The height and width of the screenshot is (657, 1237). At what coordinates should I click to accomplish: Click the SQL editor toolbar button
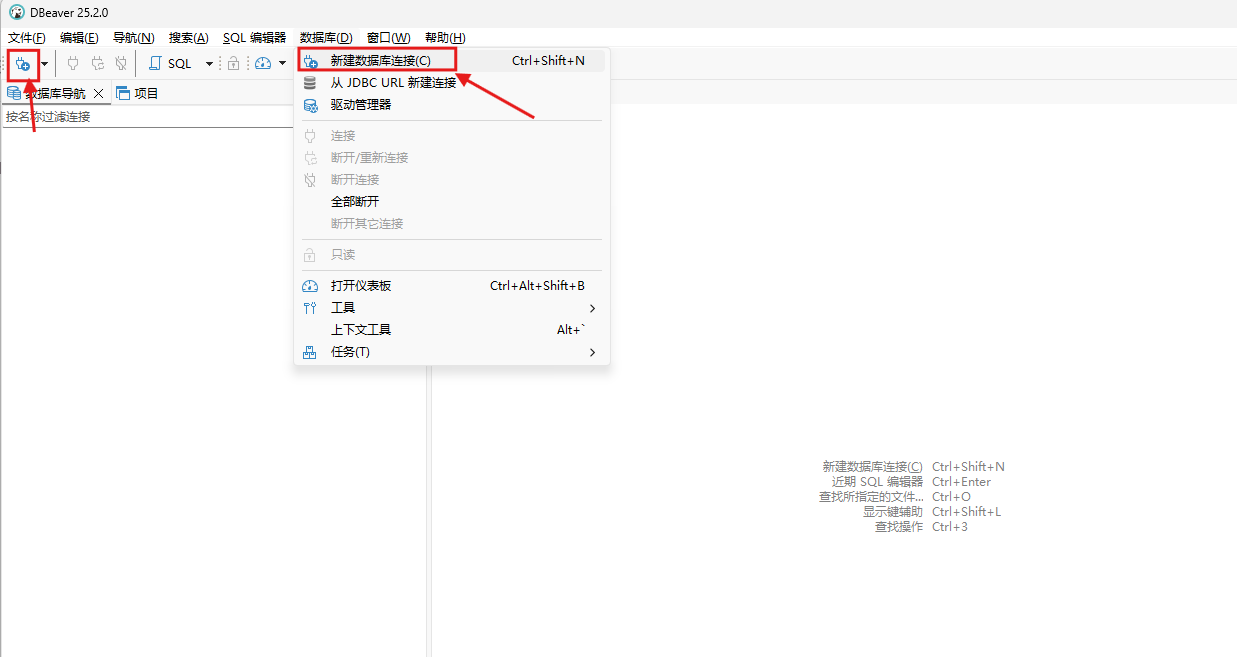click(171, 64)
